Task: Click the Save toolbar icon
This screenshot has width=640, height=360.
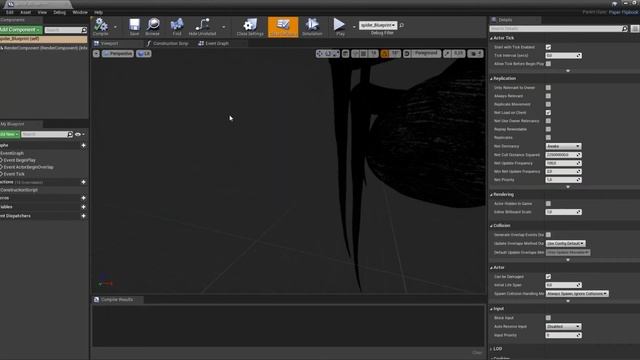Action: click(x=134, y=25)
